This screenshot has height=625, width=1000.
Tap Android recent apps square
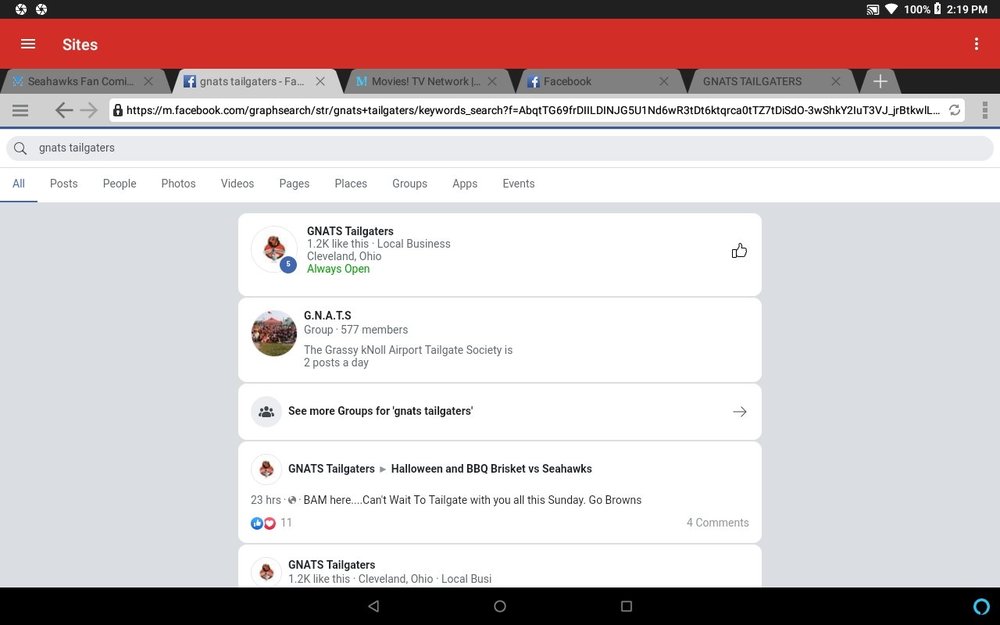click(626, 606)
